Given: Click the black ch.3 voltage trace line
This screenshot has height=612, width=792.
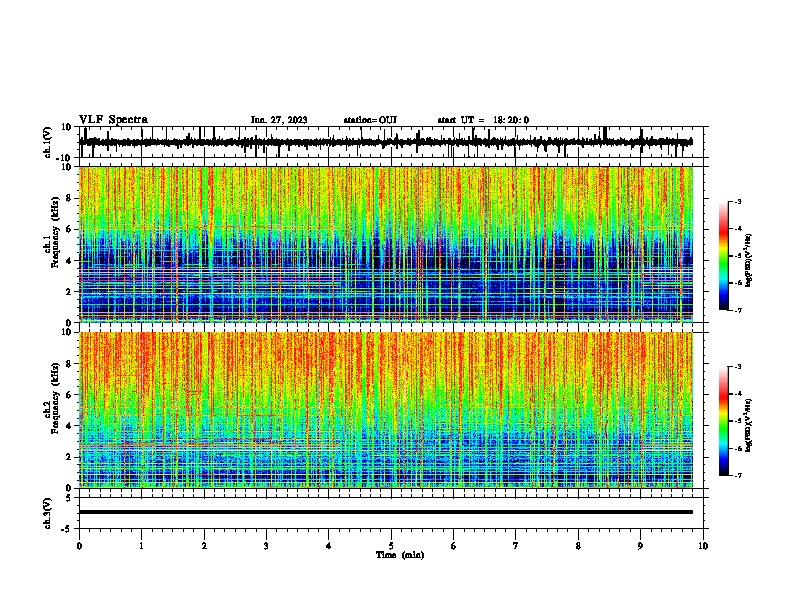Looking at the screenshot, I should coord(385,512).
